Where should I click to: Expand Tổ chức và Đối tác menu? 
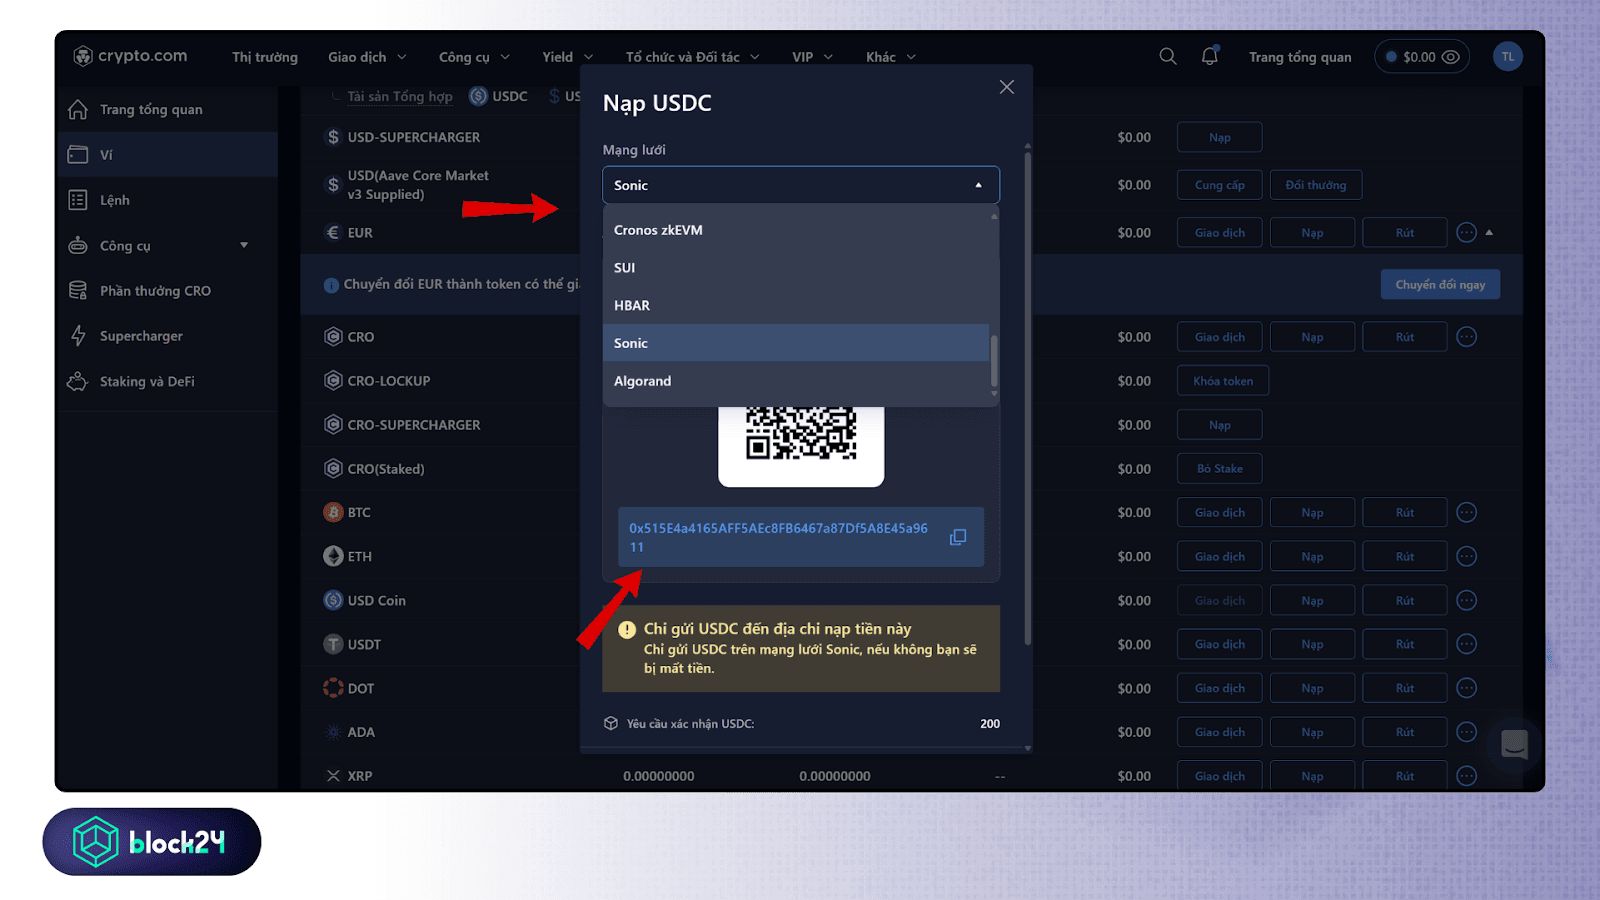click(x=692, y=57)
